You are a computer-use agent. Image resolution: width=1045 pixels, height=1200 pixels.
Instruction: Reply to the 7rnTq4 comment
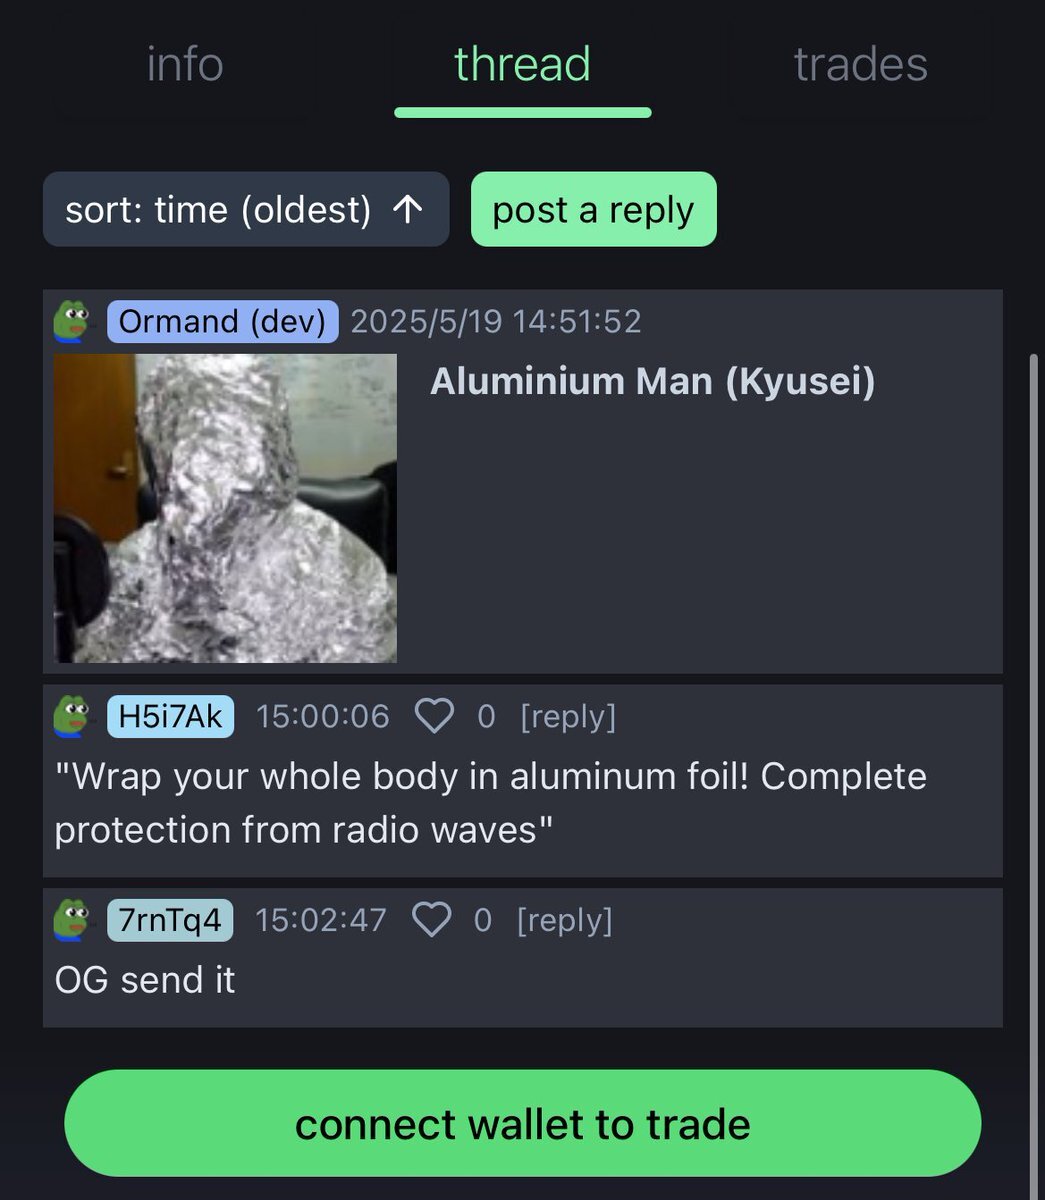tap(564, 920)
